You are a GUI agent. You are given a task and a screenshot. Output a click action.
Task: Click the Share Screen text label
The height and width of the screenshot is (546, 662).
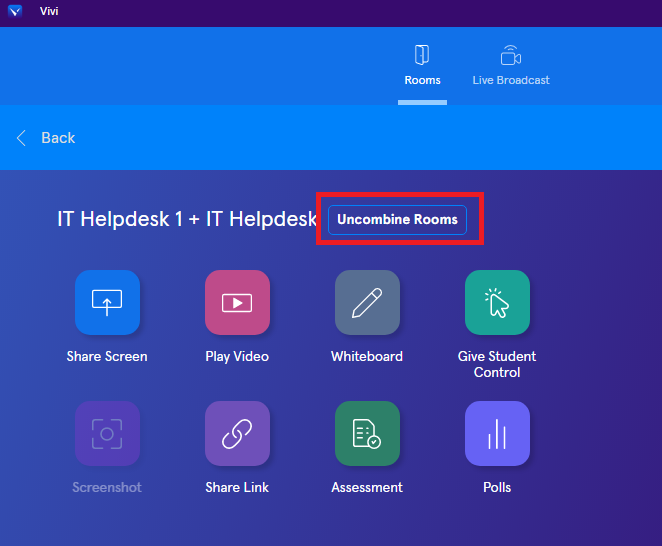pyautogui.click(x=107, y=356)
